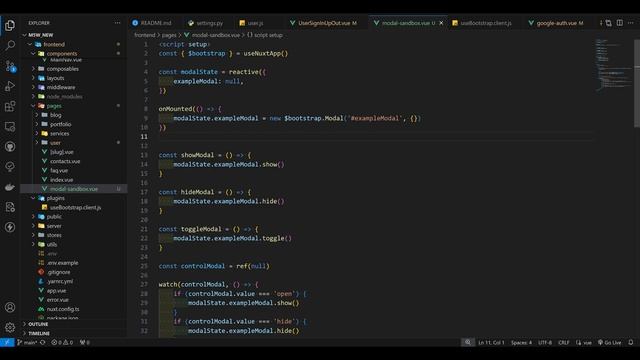640x360 pixels.
Task: Open the Accounts menu icon
Action: point(10,307)
